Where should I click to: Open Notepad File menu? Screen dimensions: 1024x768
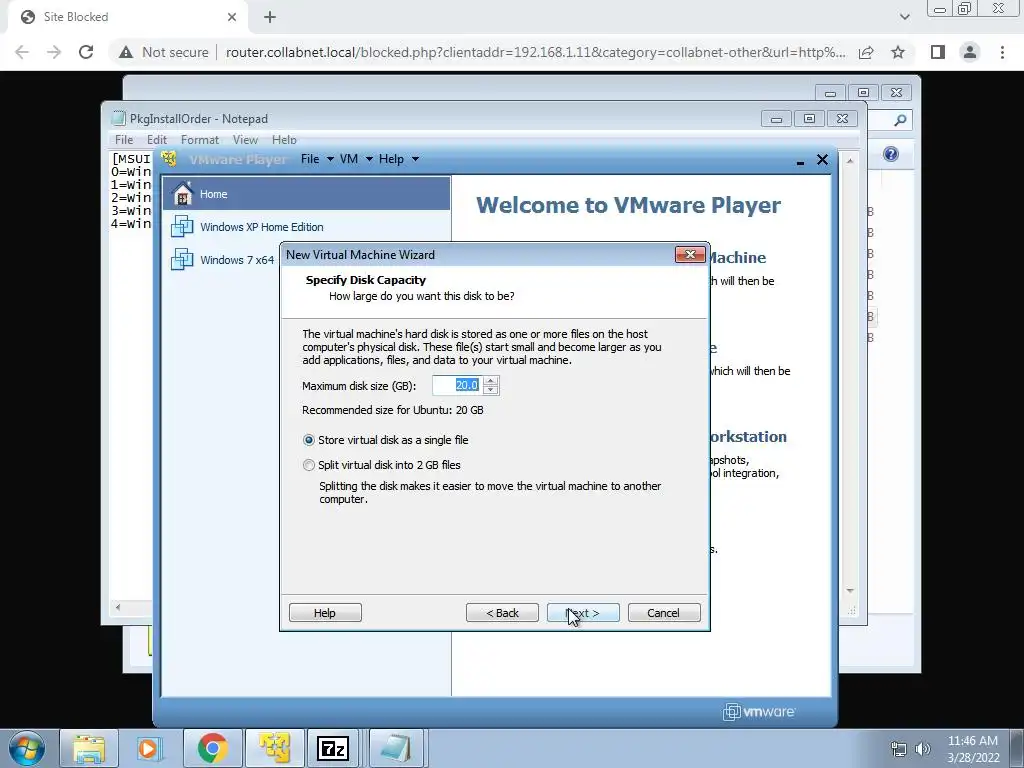coord(123,140)
